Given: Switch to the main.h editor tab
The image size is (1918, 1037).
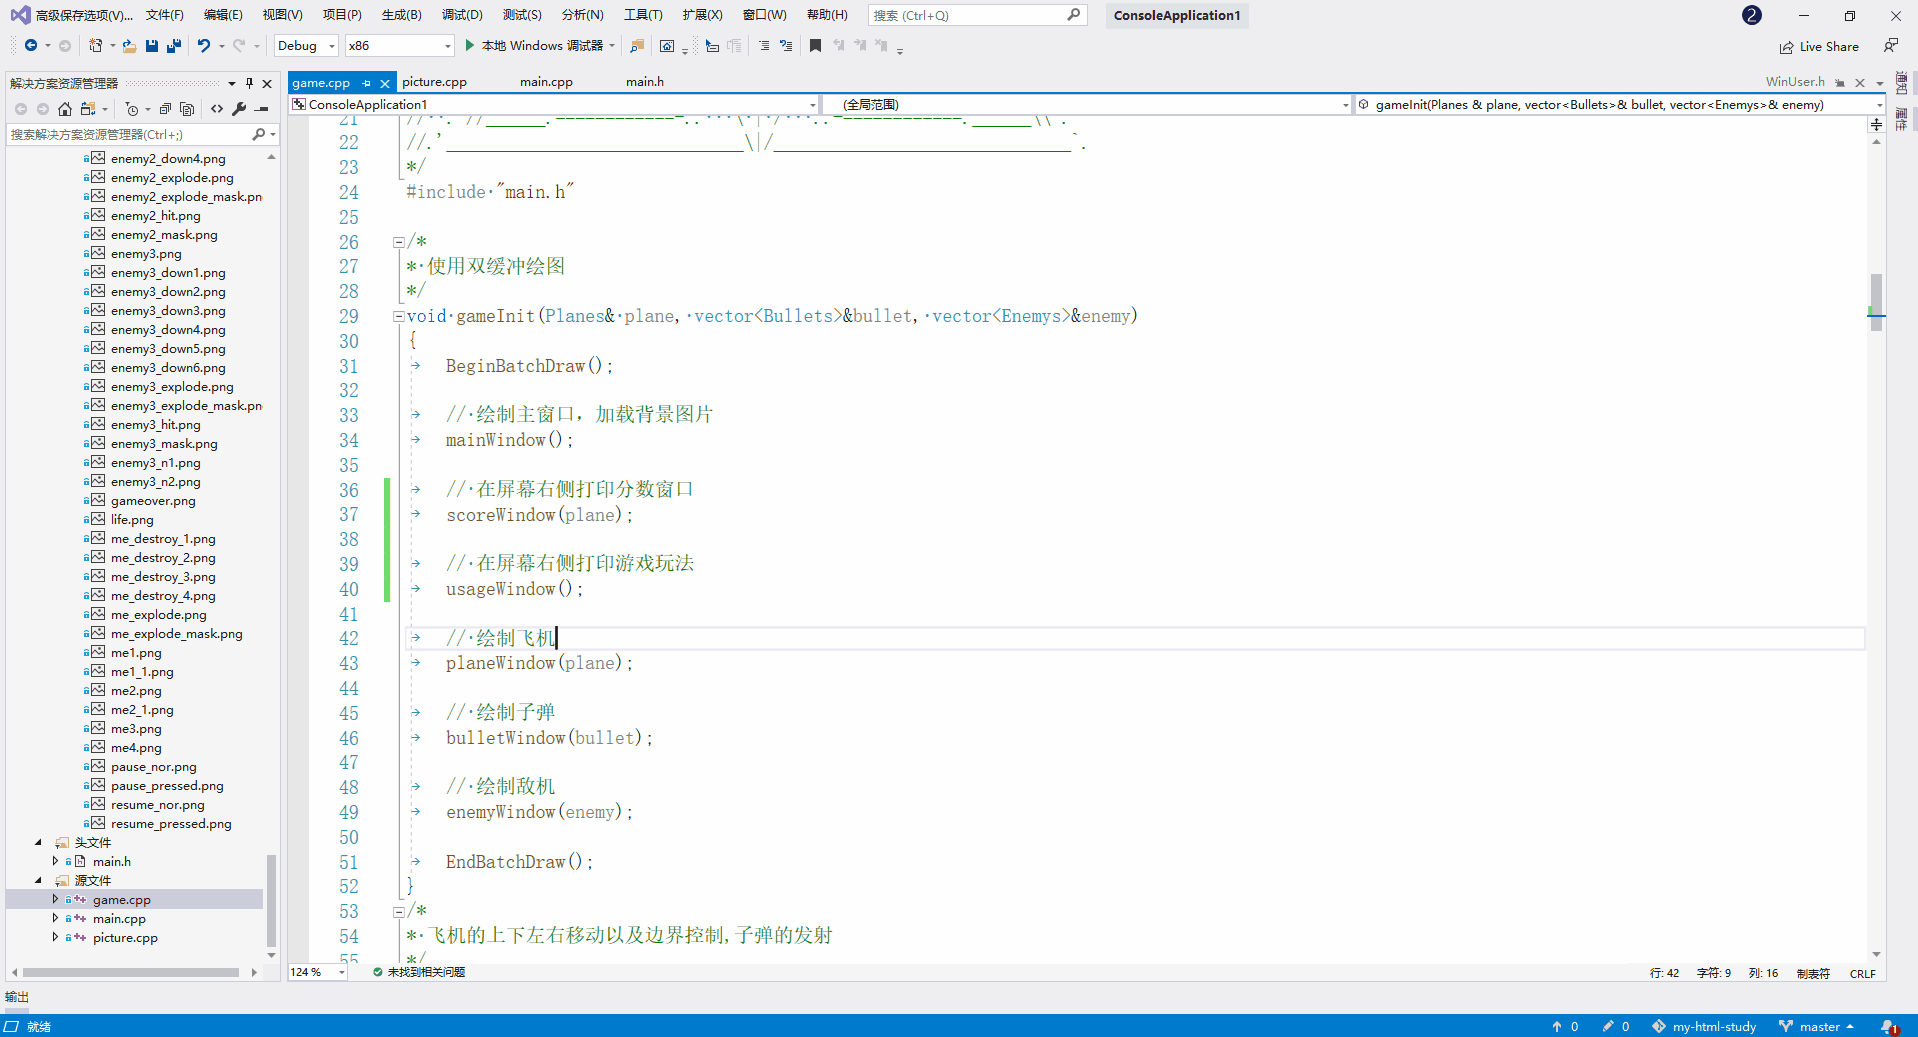Looking at the screenshot, I should pyautogui.click(x=645, y=82).
